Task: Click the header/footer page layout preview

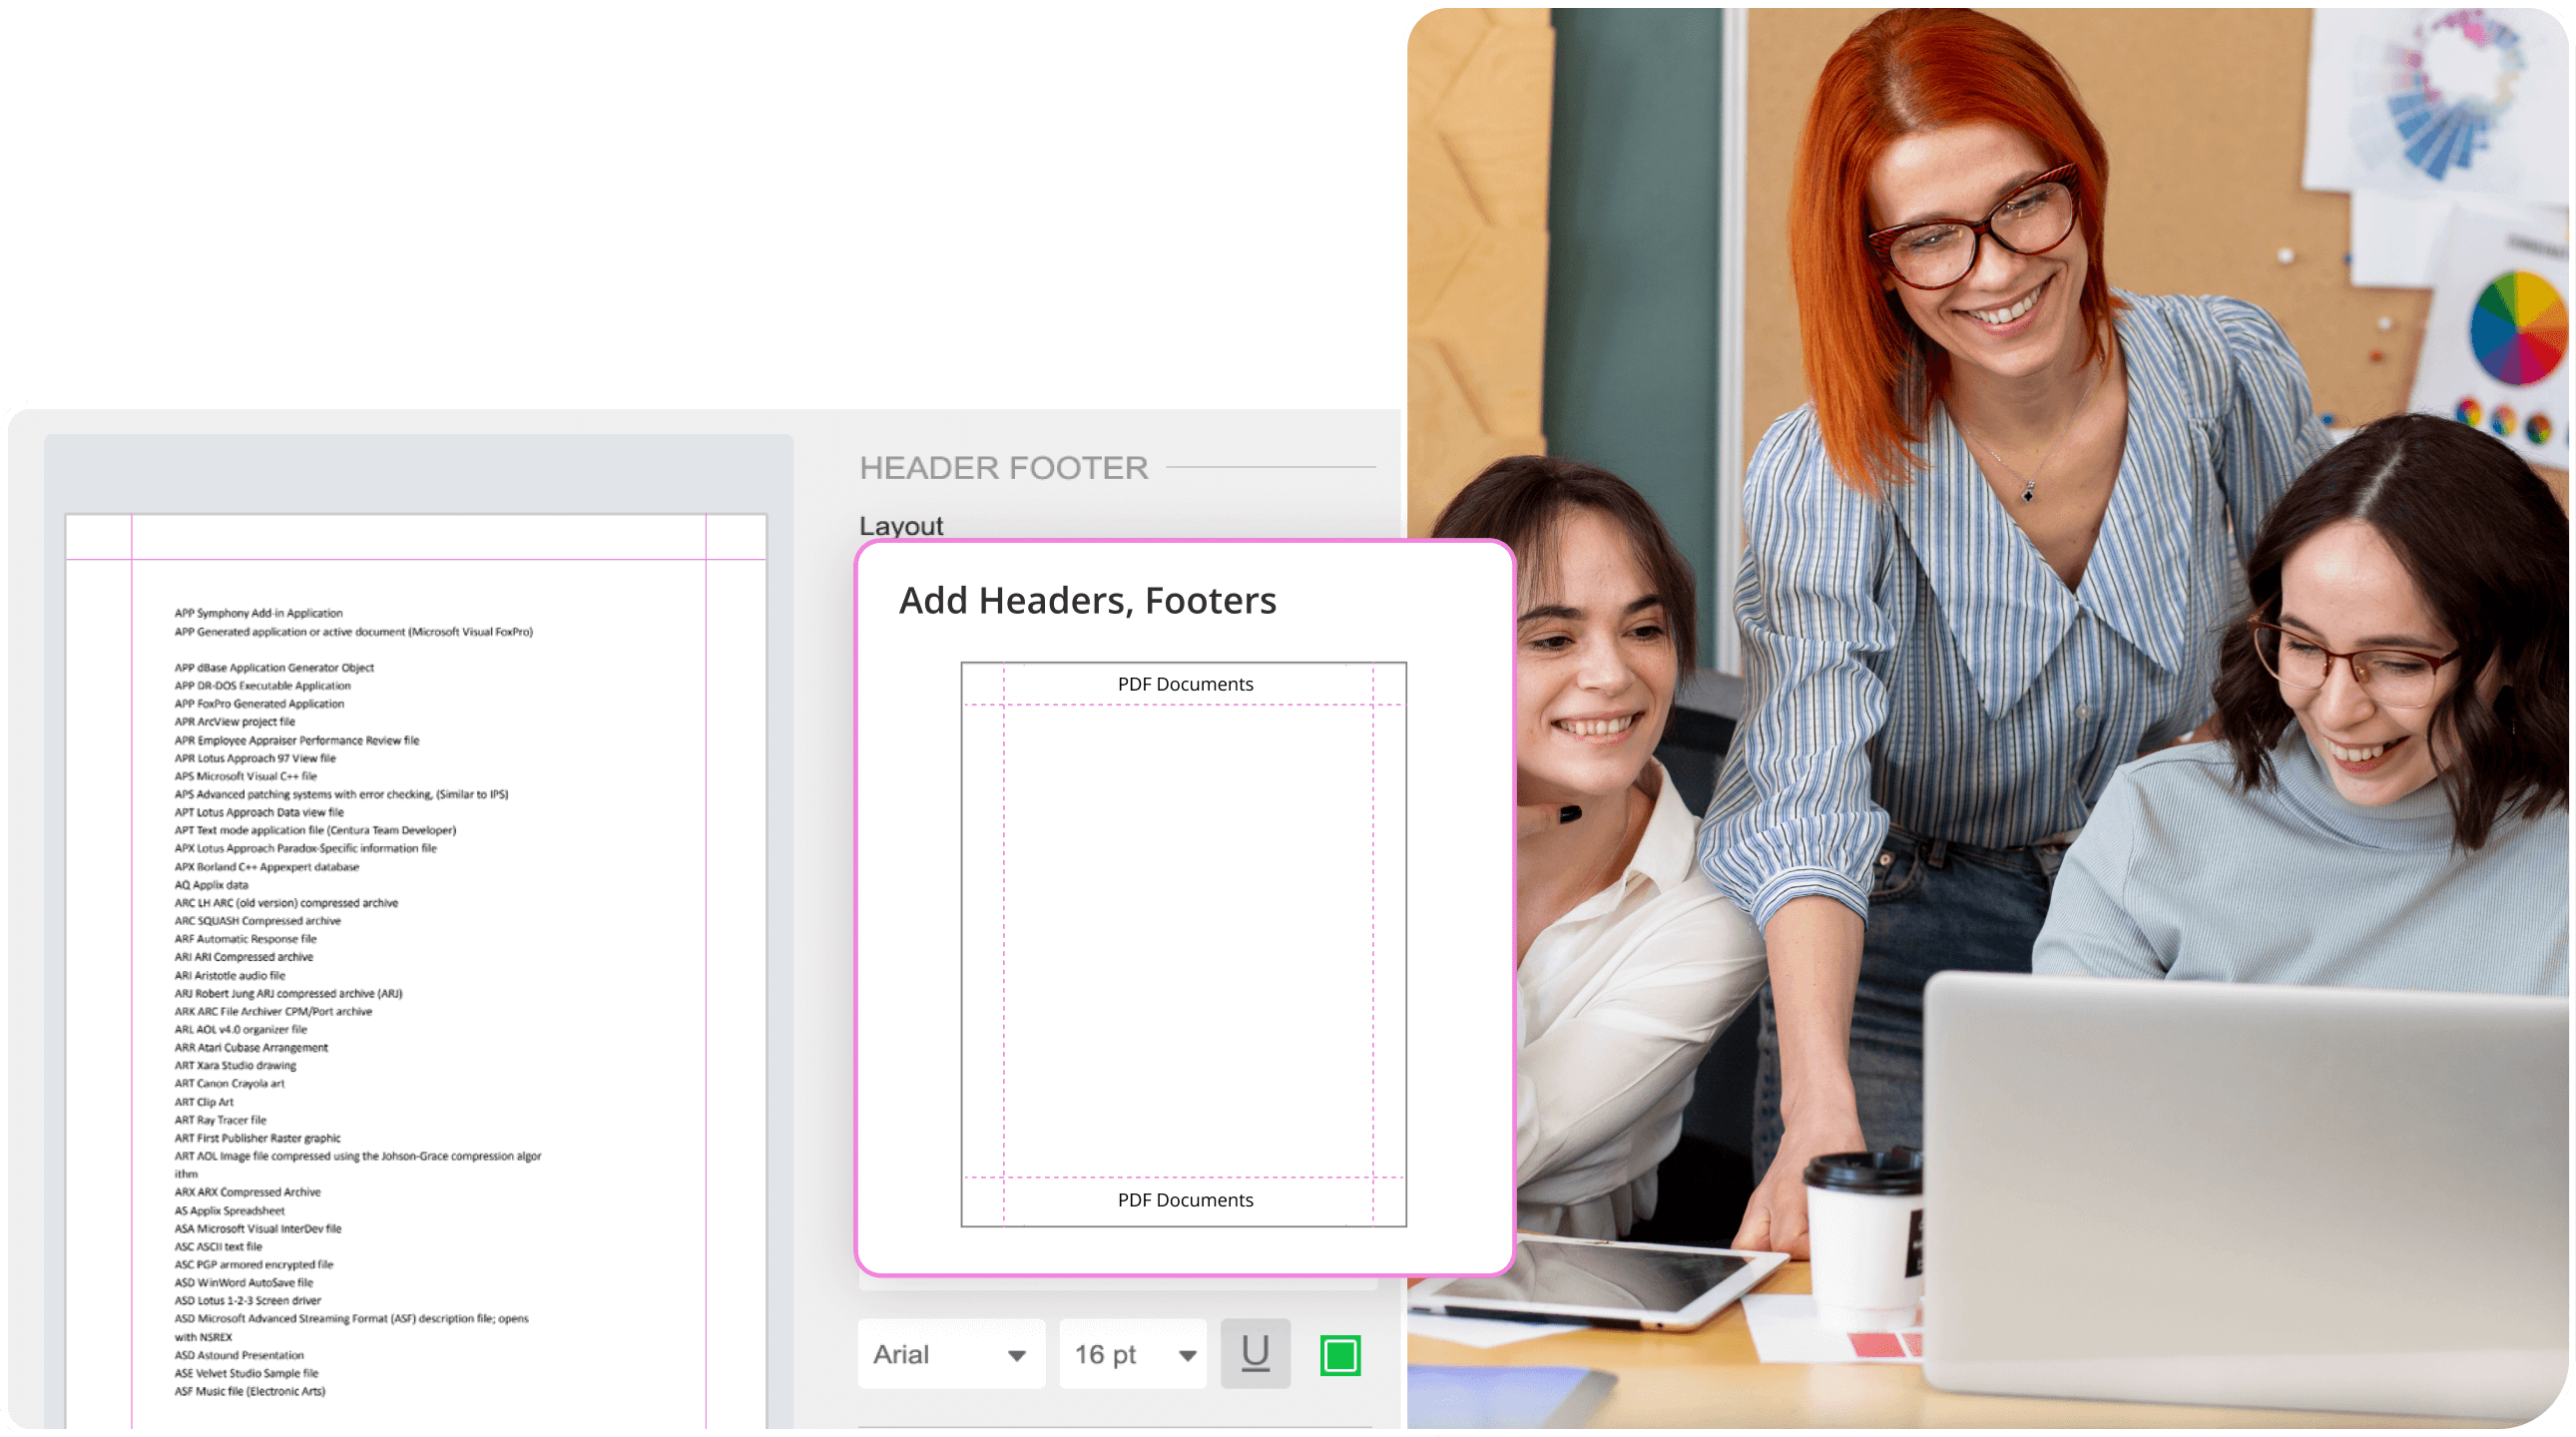Action: (x=1184, y=944)
